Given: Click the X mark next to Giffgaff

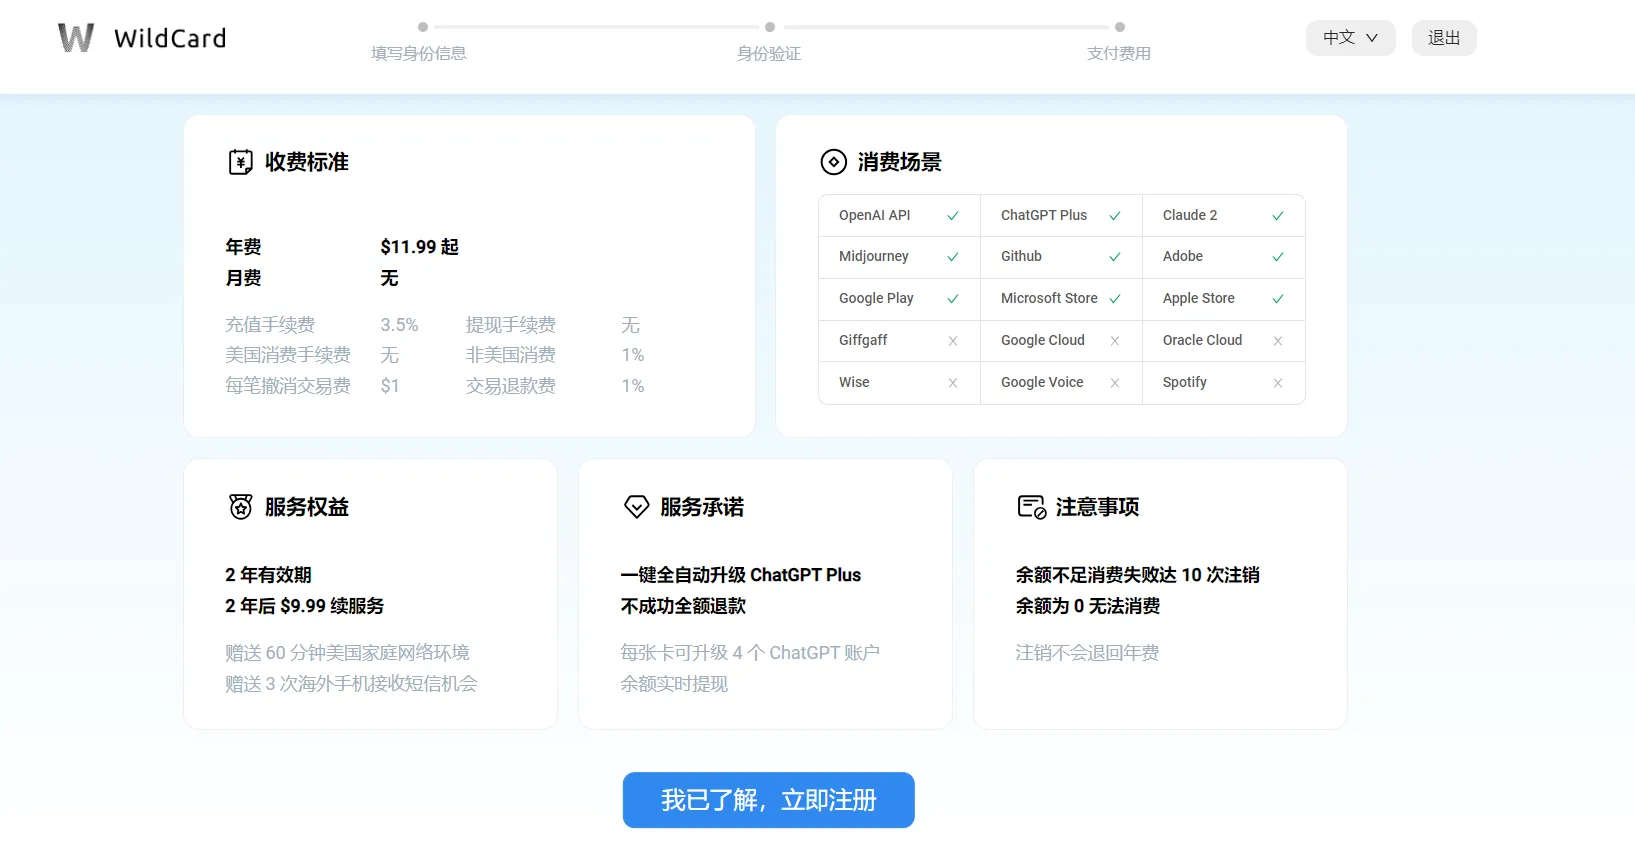Looking at the screenshot, I should click(x=953, y=341).
